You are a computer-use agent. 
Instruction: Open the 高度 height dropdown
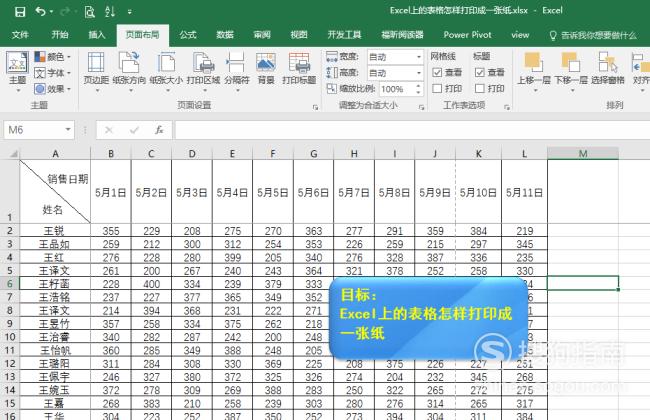[419, 73]
